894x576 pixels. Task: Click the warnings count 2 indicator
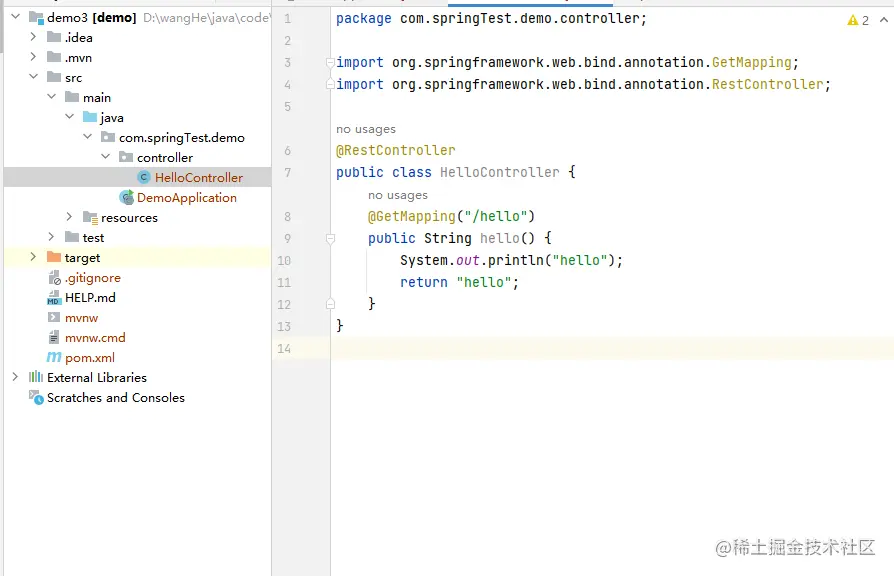coord(865,21)
